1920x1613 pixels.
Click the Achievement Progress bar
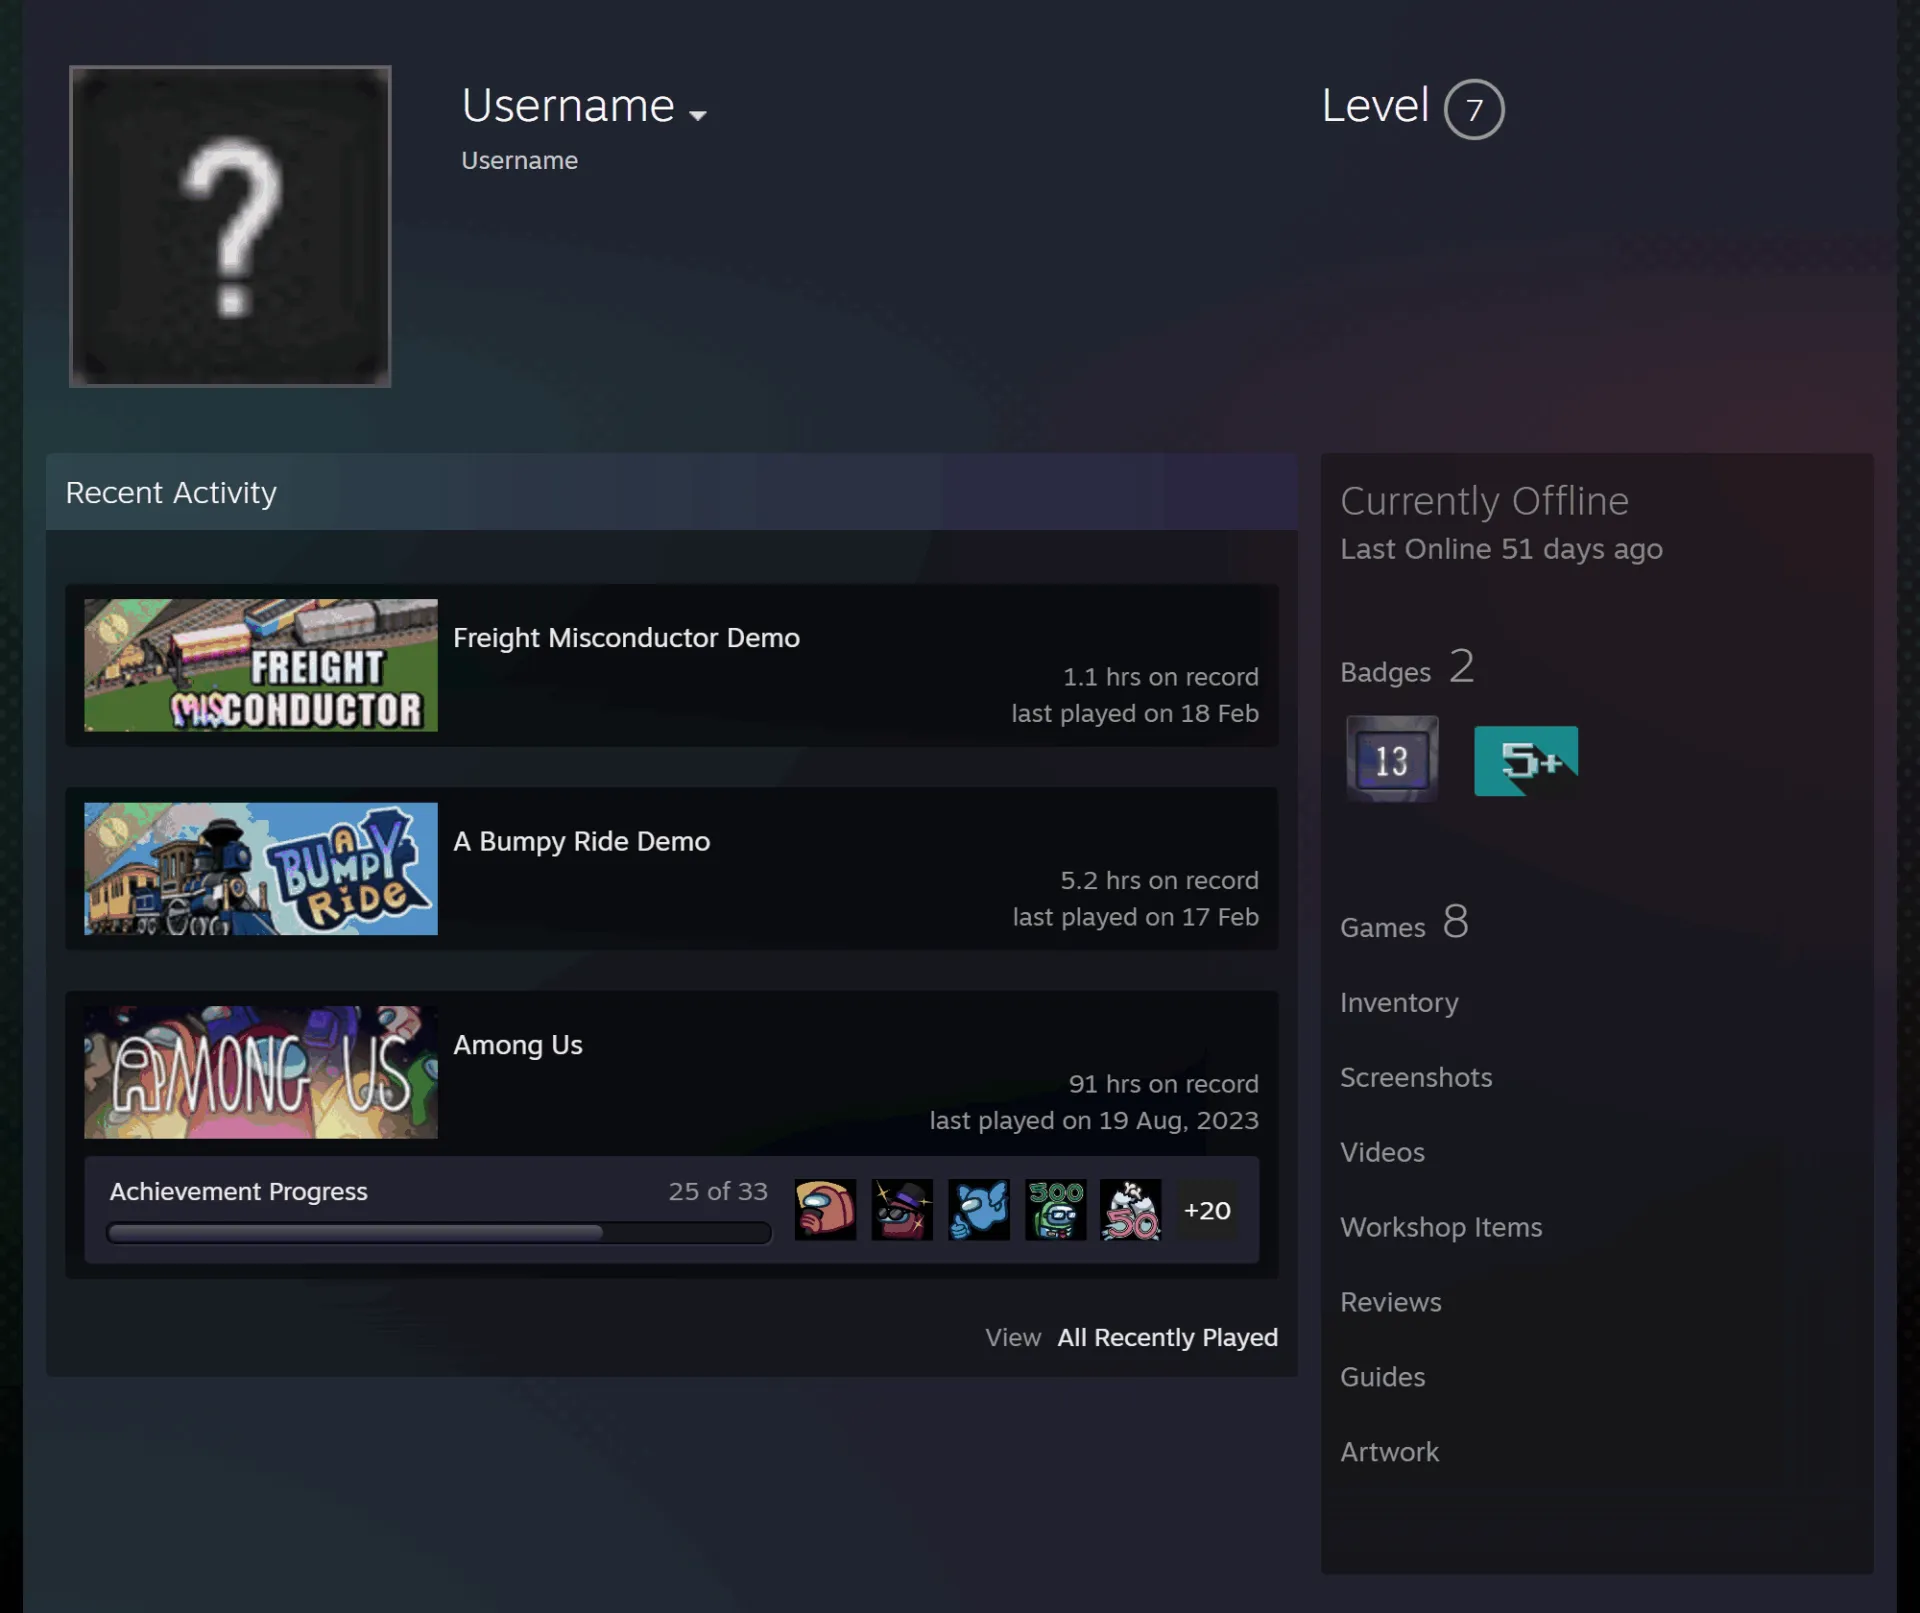tap(439, 1233)
